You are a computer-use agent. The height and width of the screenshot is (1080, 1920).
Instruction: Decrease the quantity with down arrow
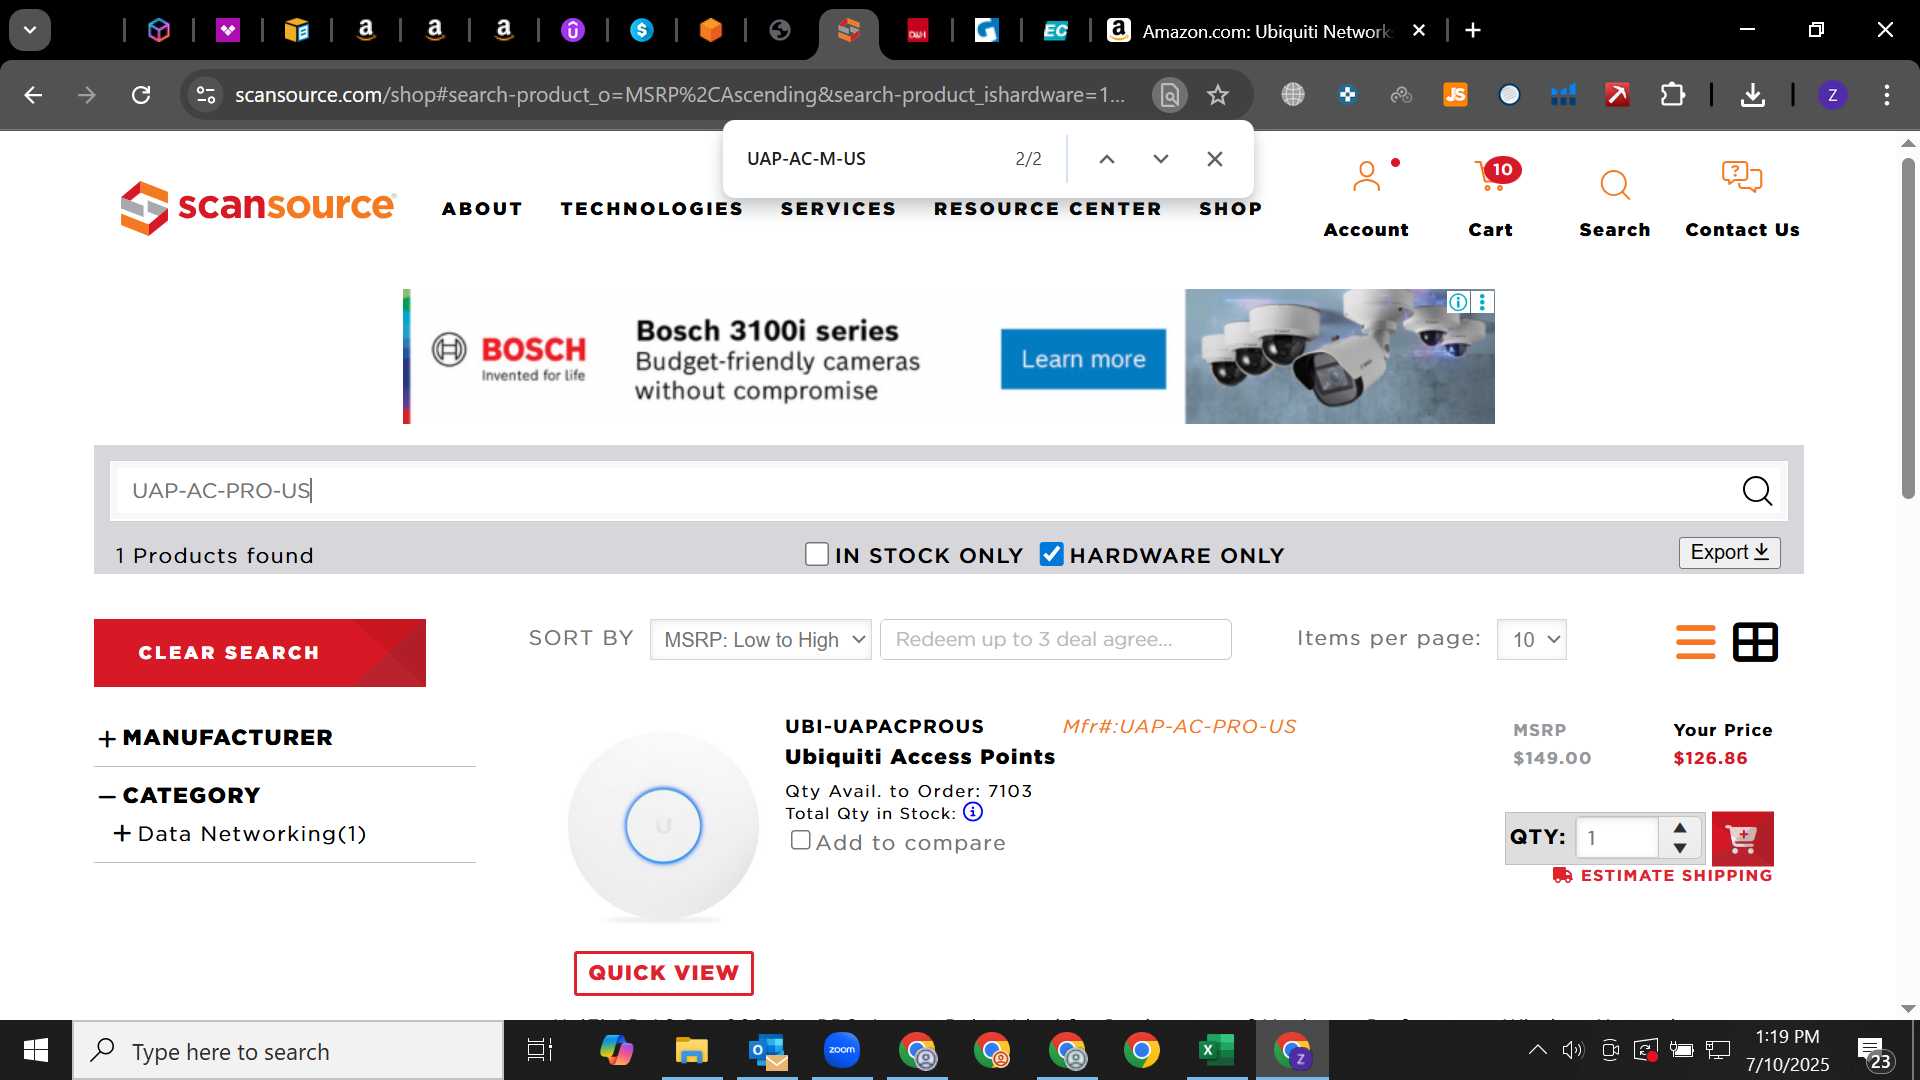(x=1680, y=848)
